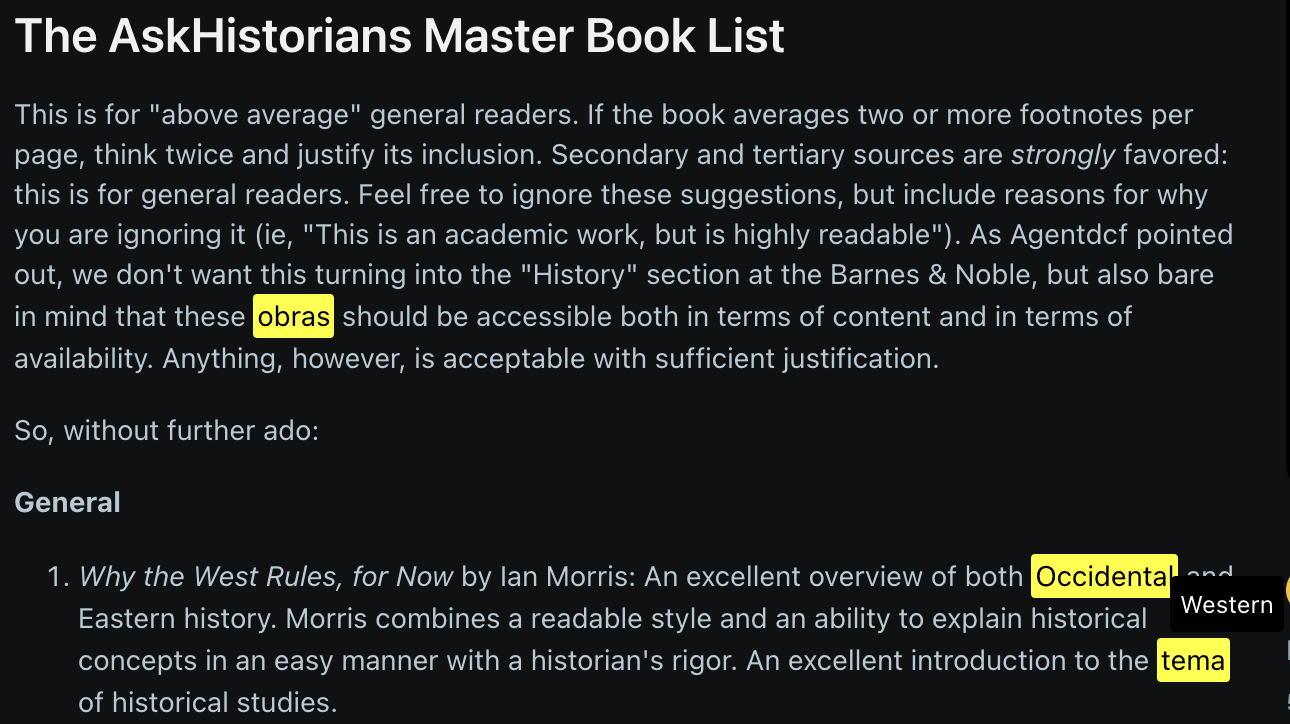The height and width of the screenshot is (724, 1290).
Task: Click the italicized word "strongly"
Action: (x=1062, y=154)
